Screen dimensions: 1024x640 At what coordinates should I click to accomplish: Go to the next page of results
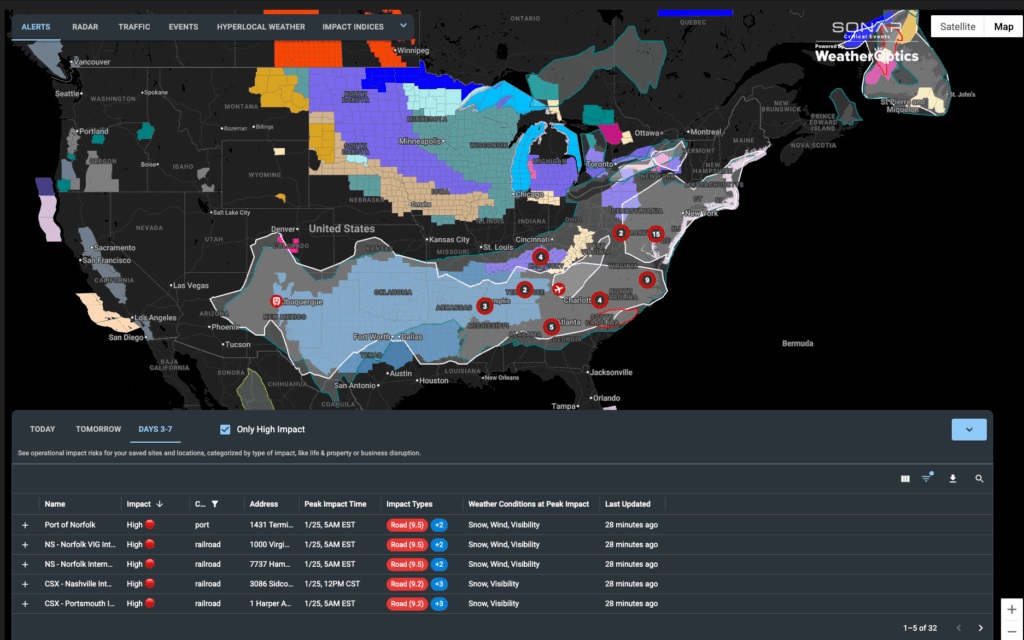pyautogui.click(x=980, y=628)
